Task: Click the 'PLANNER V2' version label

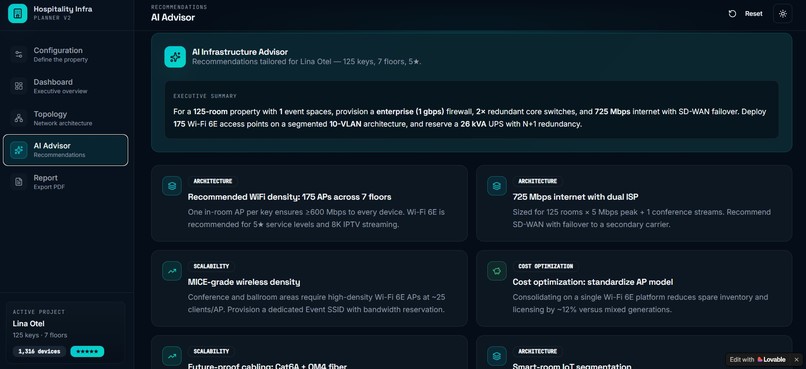Action: tap(52, 18)
